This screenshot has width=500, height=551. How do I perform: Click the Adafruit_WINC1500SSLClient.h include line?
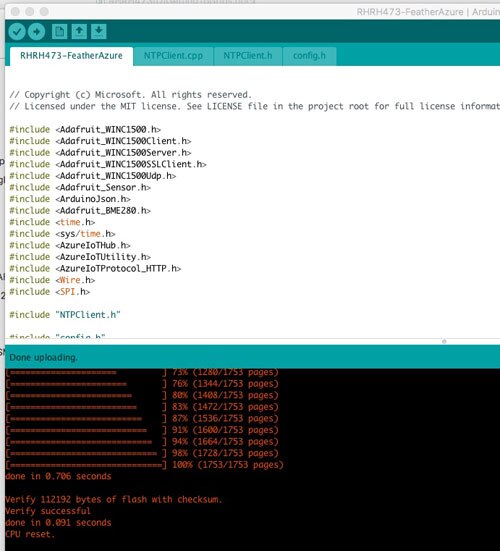click(x=108, y=164)
